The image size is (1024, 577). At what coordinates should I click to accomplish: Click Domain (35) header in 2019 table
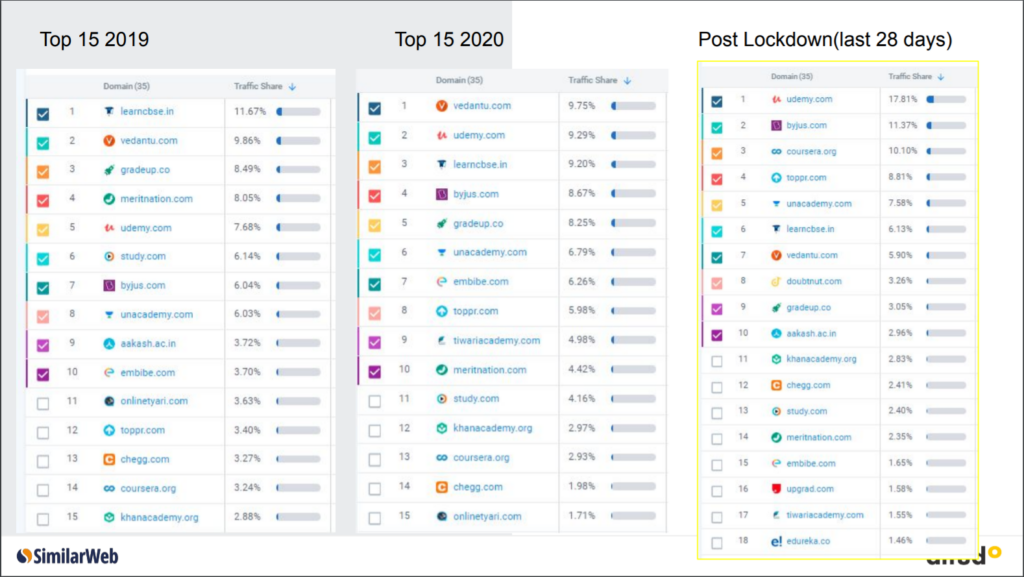126,86
